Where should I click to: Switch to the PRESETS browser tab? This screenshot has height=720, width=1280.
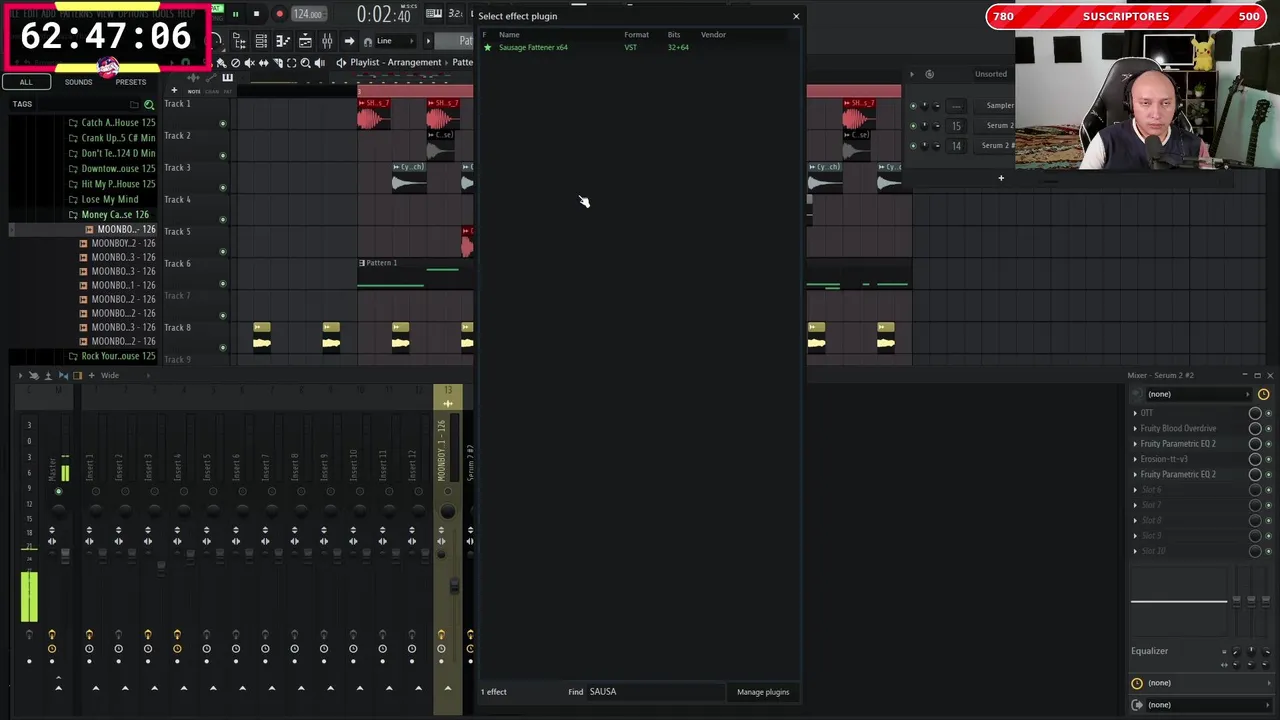click(130, 82)
